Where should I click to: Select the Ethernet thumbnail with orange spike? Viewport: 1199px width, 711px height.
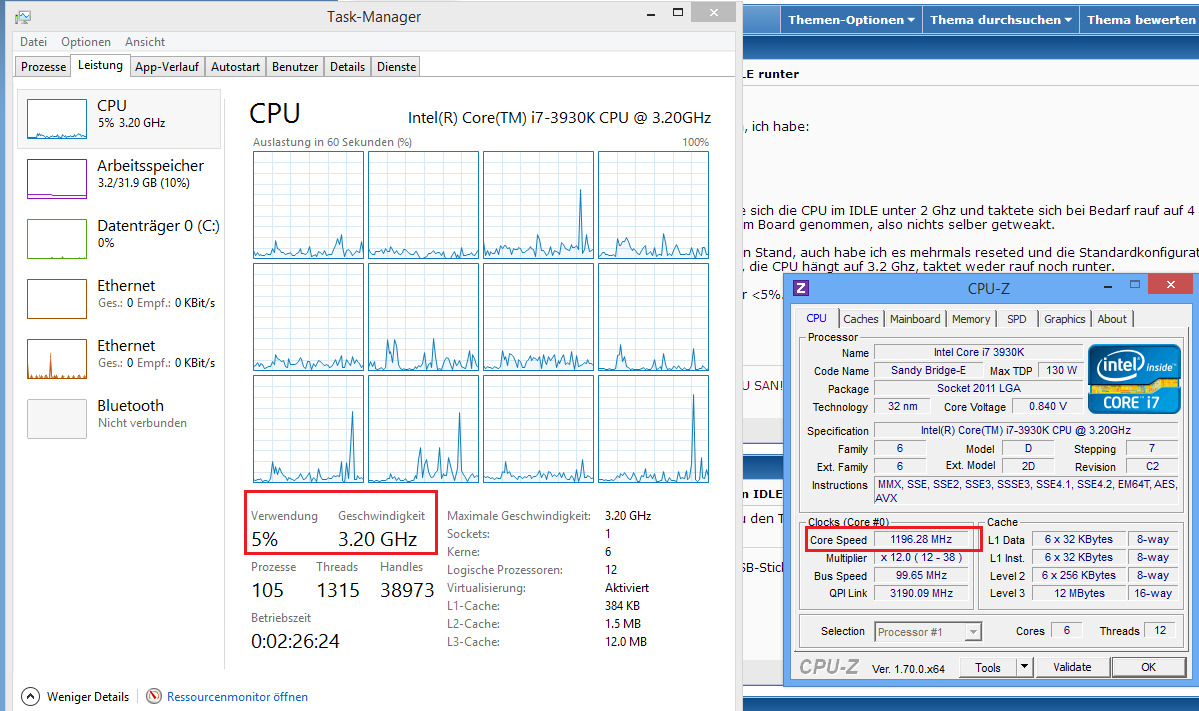click(57, 359)
